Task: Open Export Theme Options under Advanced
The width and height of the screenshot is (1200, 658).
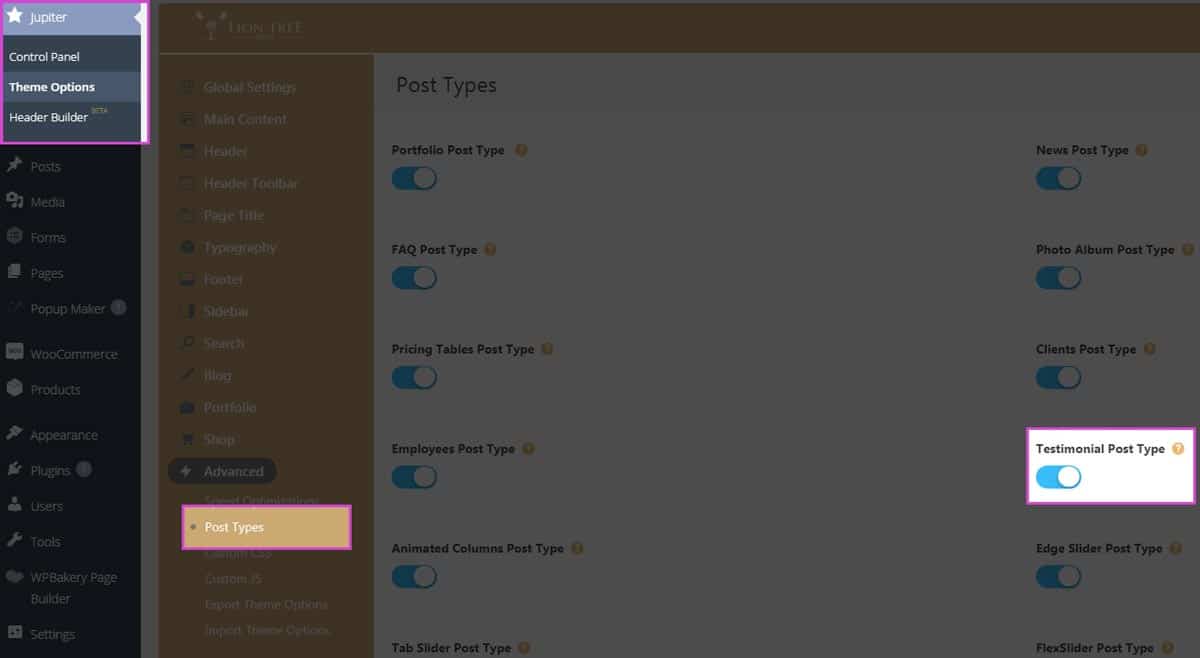Action: click(x=266, y=604)
